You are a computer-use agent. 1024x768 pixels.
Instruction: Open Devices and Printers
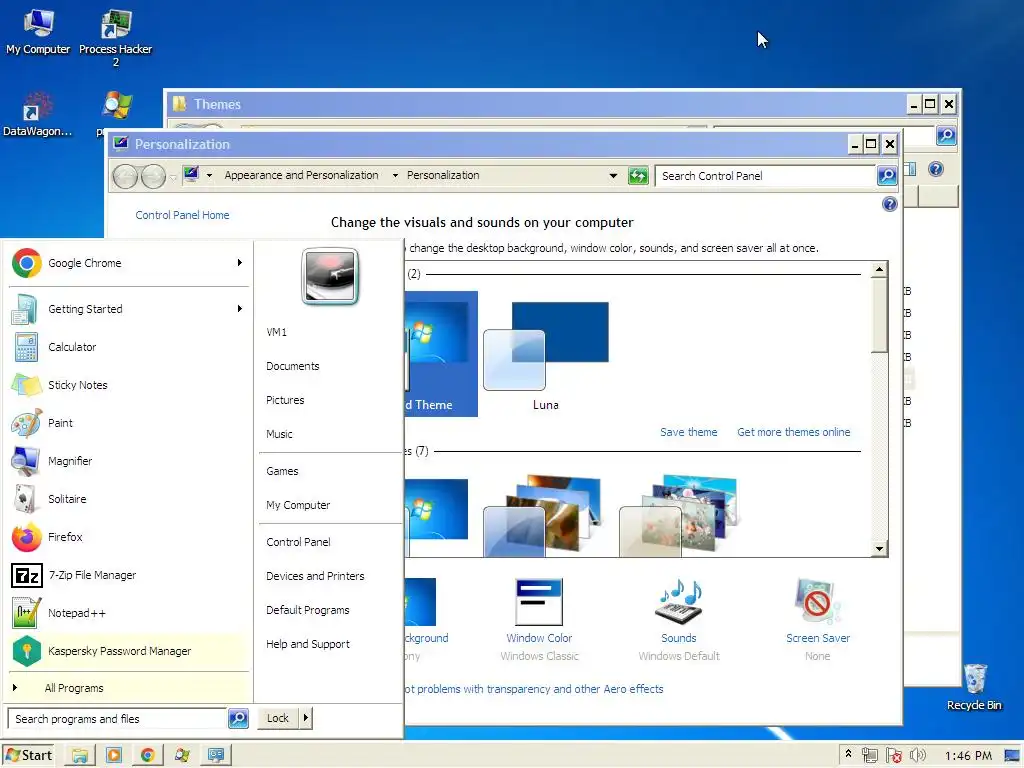tap(315, 576)
